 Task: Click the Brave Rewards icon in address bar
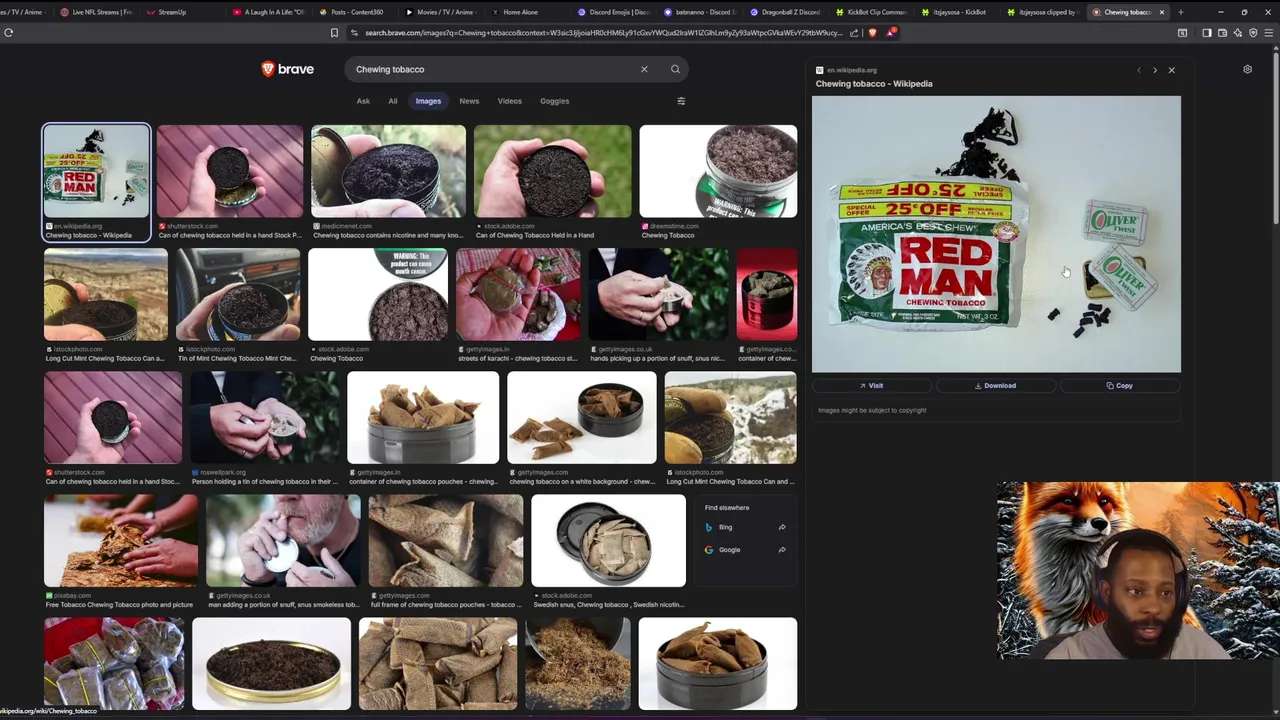[x=890, y=33]
